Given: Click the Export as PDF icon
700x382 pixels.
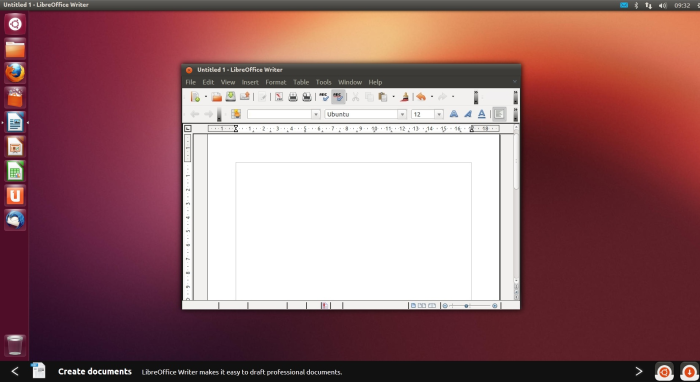Looking at the screenshot, I should coord(279,96).
